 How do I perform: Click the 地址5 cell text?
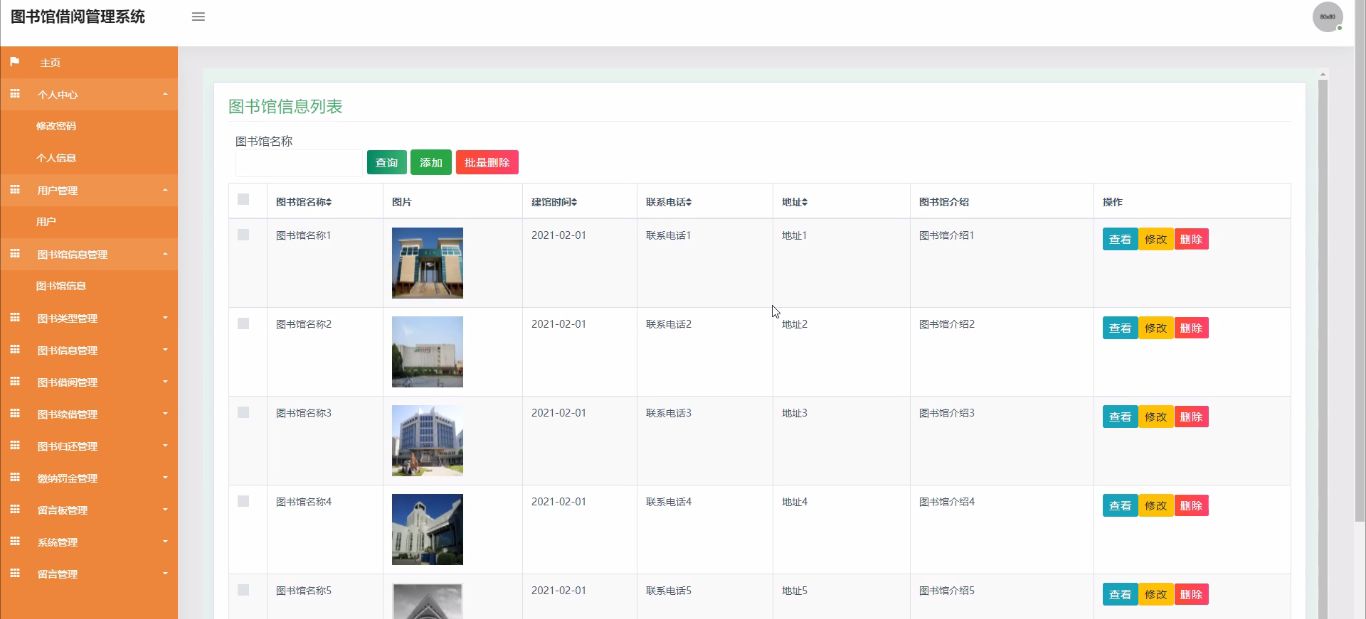[794, 591]
